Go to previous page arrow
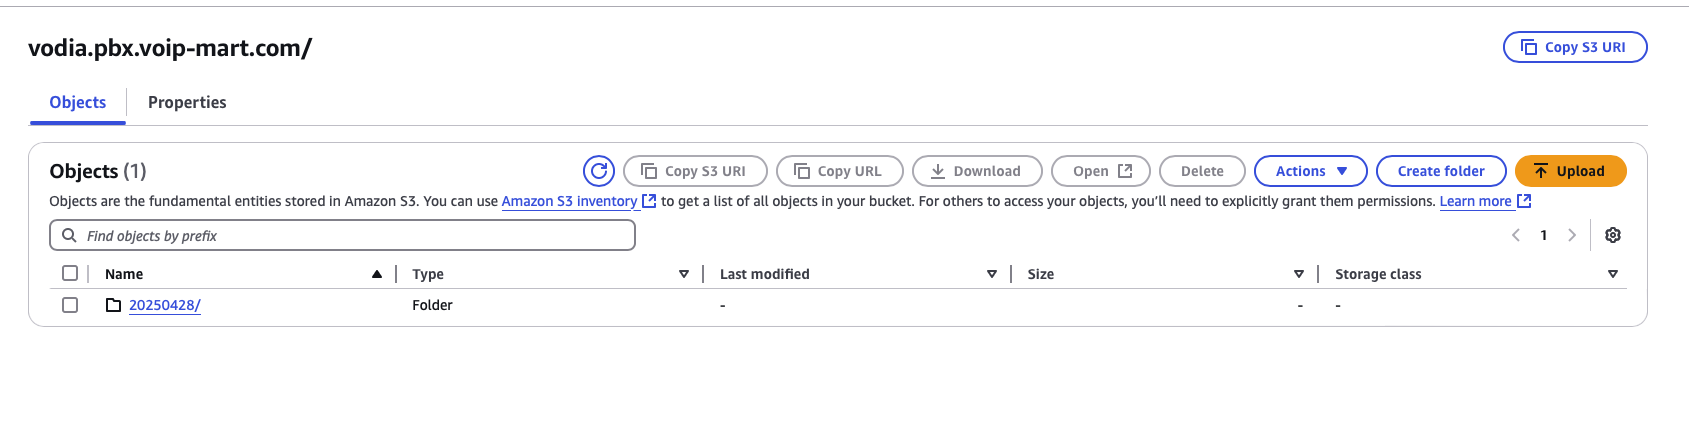This screenshot has width=1689, height=422. click(1516, 235)
